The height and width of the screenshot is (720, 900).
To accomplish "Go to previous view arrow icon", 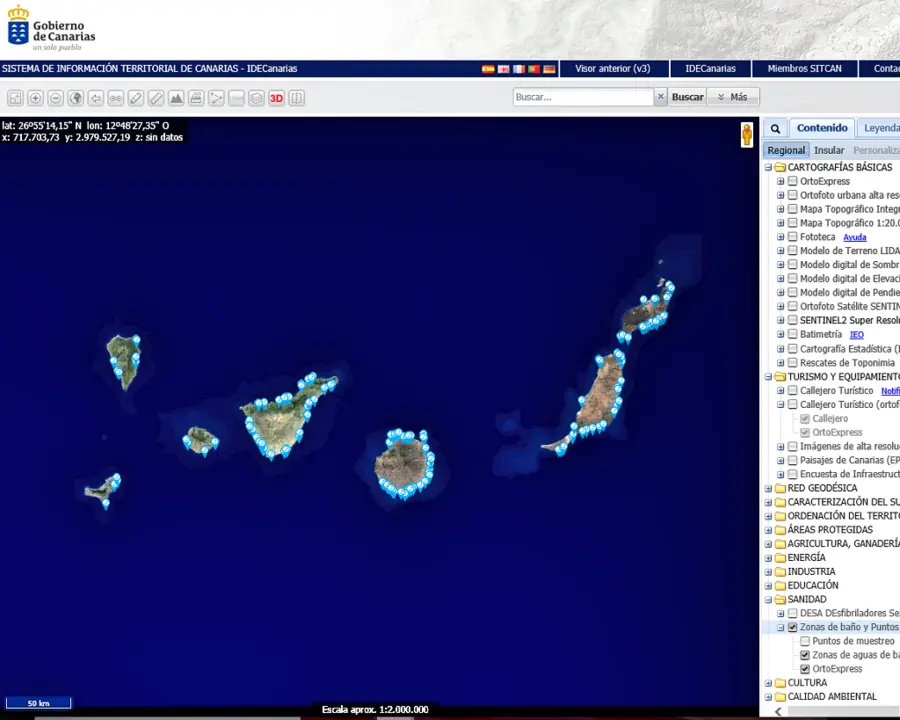I will (x=96, y=98).
